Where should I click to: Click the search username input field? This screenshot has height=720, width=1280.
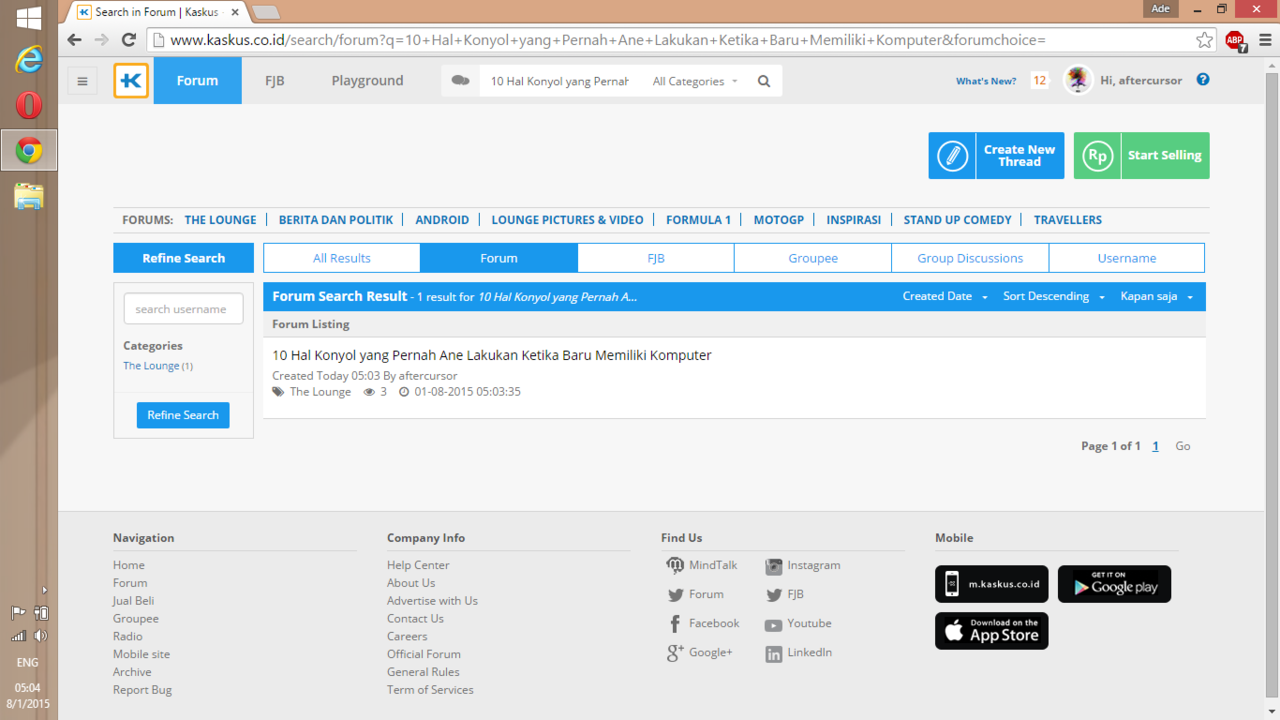coord(183,309)
